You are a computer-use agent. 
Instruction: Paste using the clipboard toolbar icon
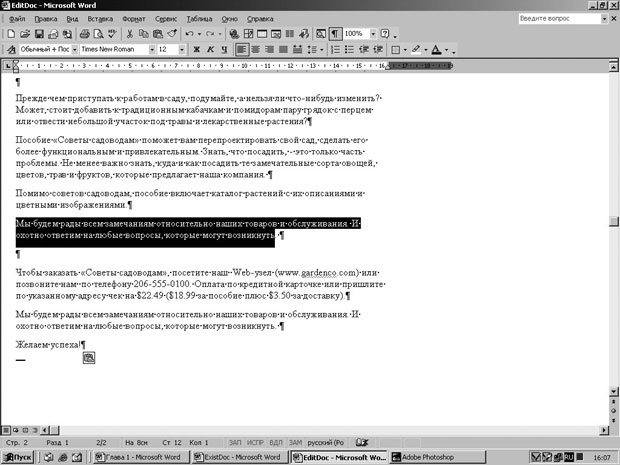tap(158, 34)
